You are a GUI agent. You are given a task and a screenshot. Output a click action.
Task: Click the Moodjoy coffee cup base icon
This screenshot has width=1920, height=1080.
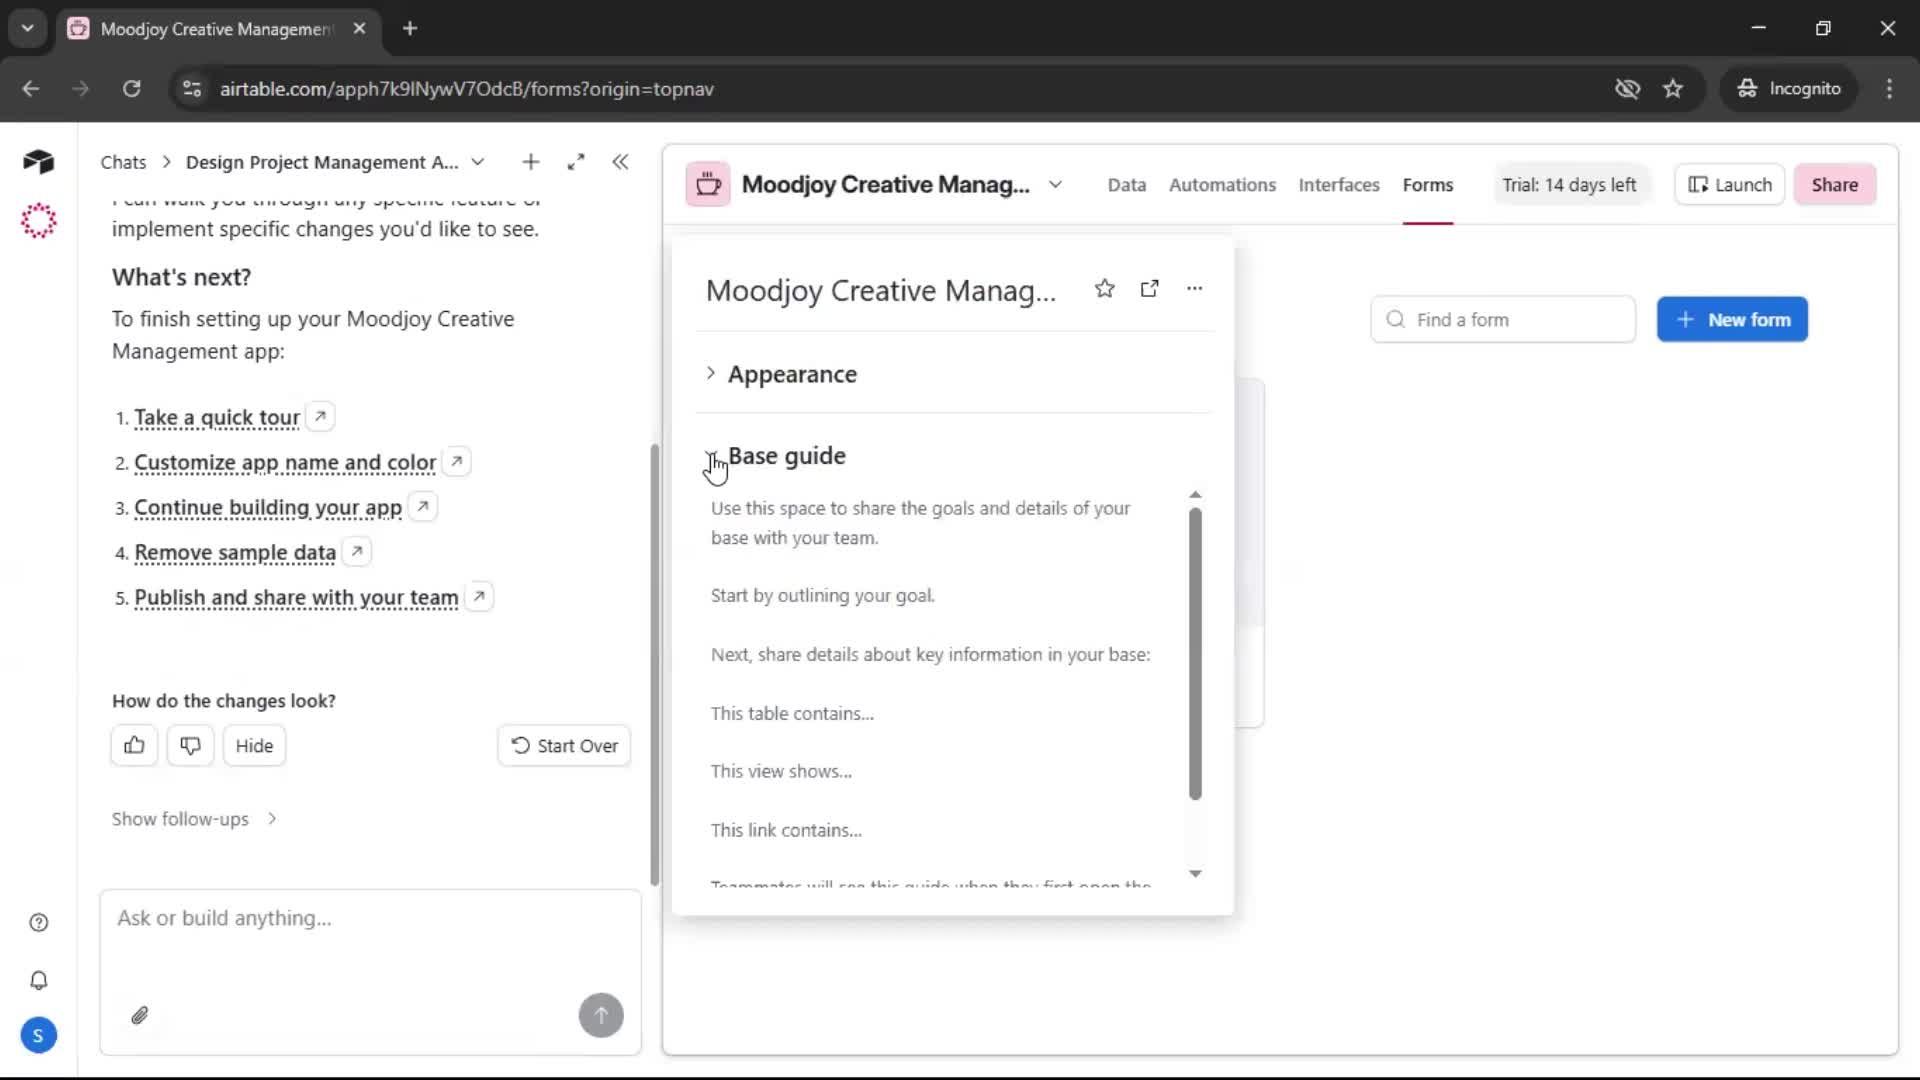click(x=708, y=185)
